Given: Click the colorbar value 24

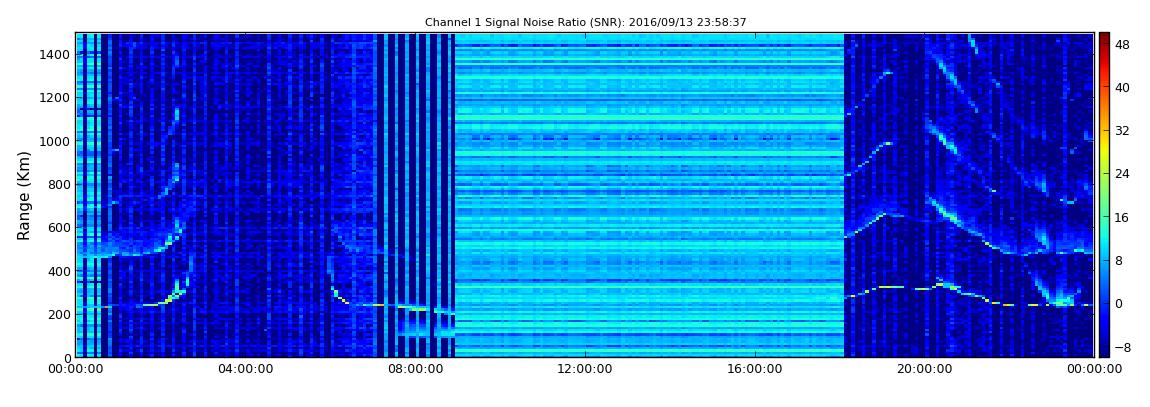Looking at the screenshot, I should click(1122, 174).
